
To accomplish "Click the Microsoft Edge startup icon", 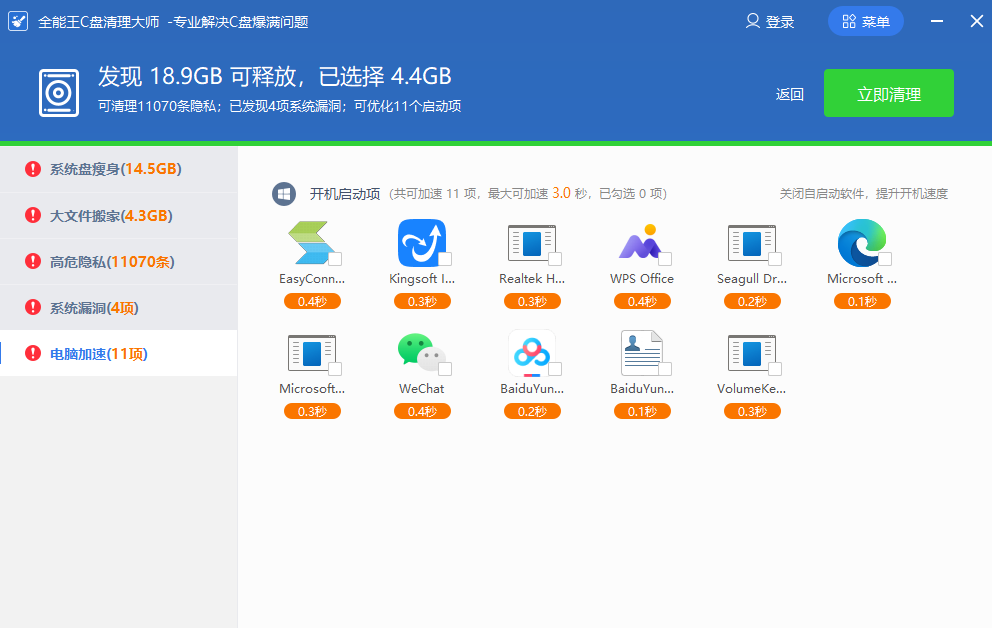I will tap(861, 243).
